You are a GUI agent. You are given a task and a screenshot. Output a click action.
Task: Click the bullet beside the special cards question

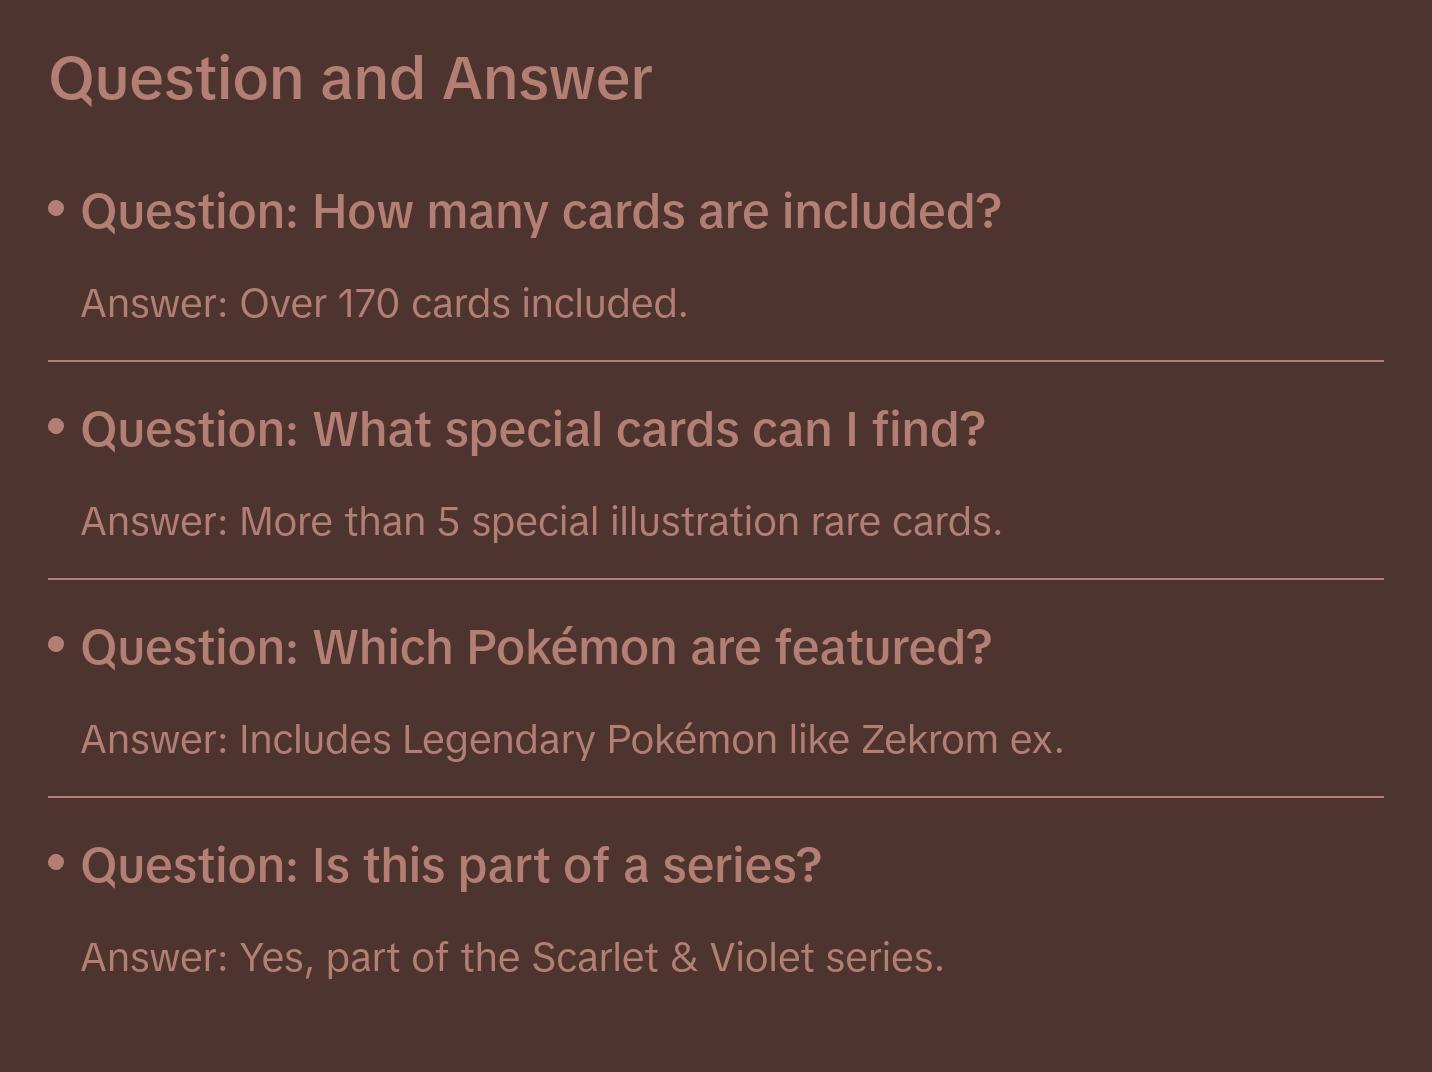click(57, 427)
